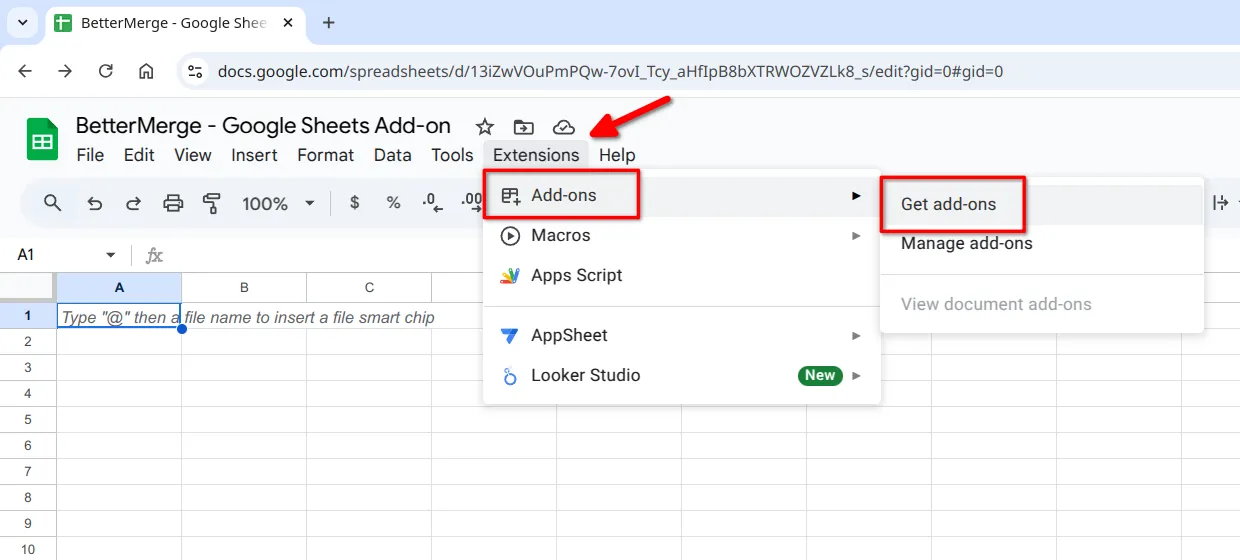This screenshot has height=560, width=1240.
Task: Format as currency with dollar icon
Action: [x=354, y=203]
